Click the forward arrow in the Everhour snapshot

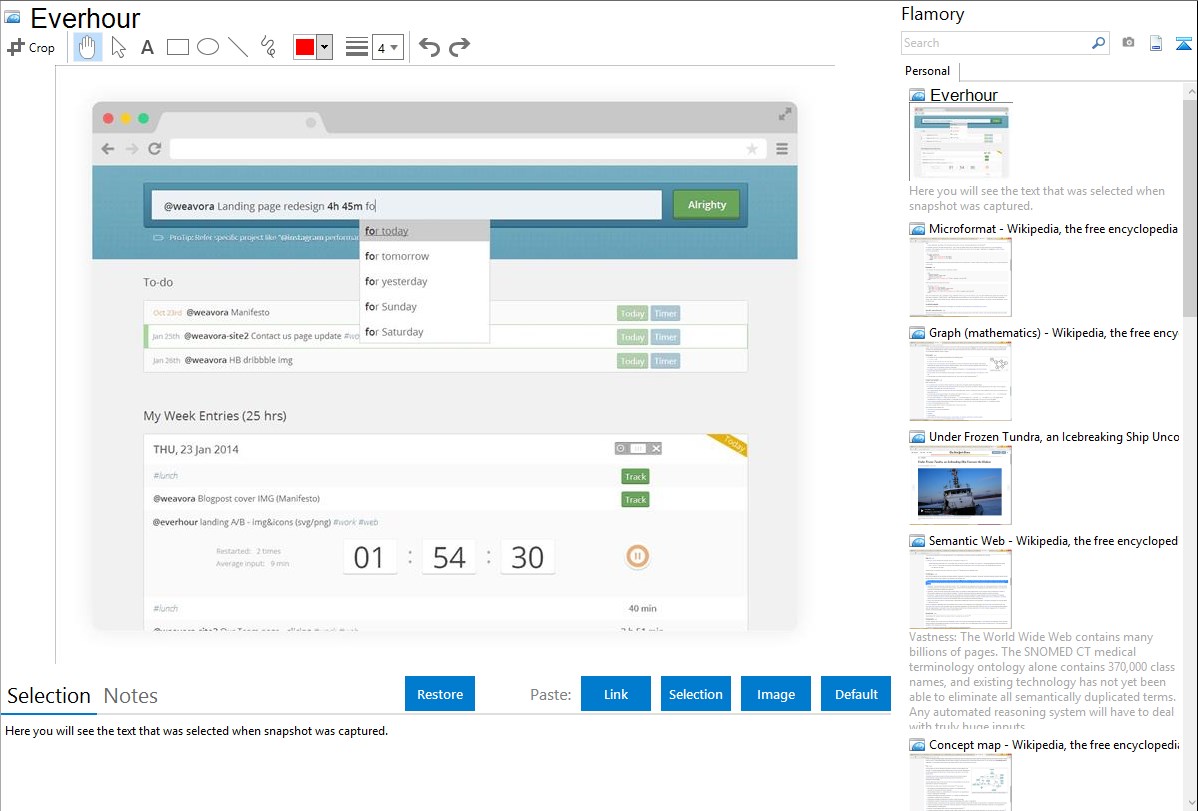tap(131, 149)
